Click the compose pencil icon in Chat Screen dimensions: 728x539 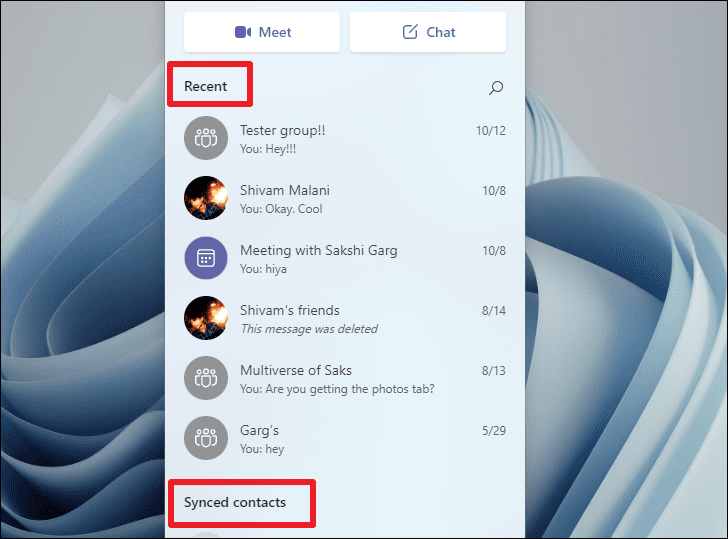tap(410, 32)
